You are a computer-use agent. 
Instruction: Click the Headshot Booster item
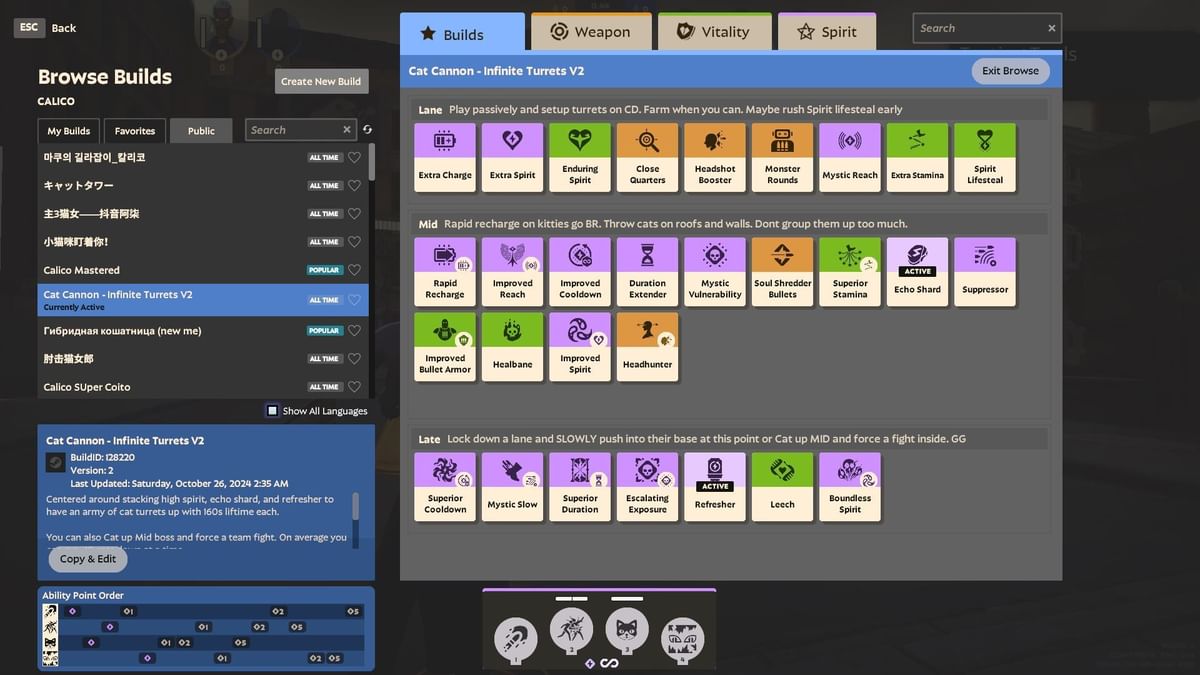715,157
